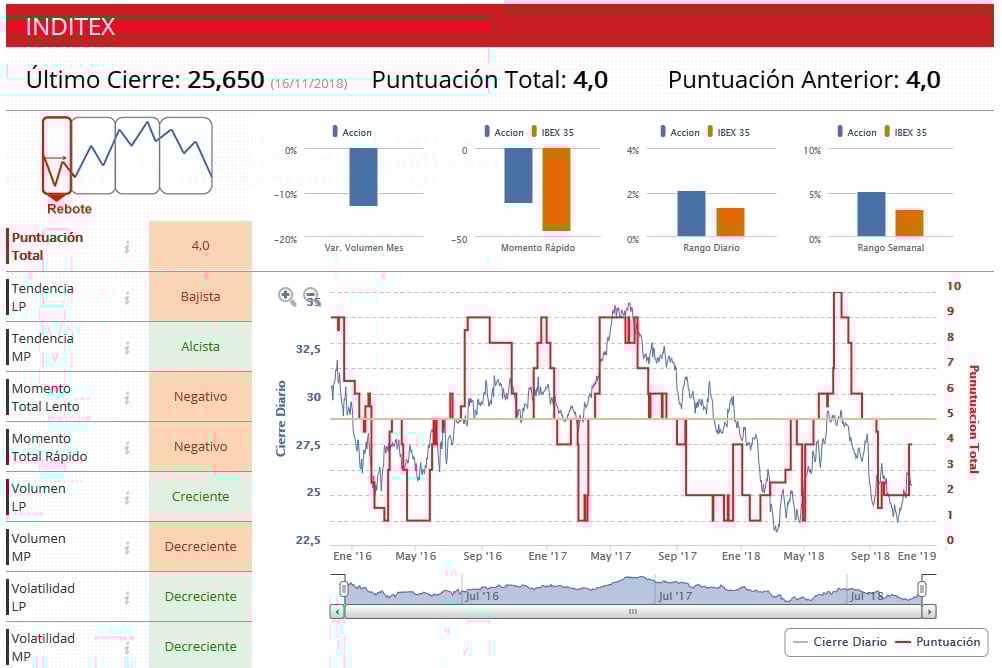Click the Sep '18 x-axis label
Image resolution: width=1002 pixels, height=668 pixels.
click(x=870, y=556)
